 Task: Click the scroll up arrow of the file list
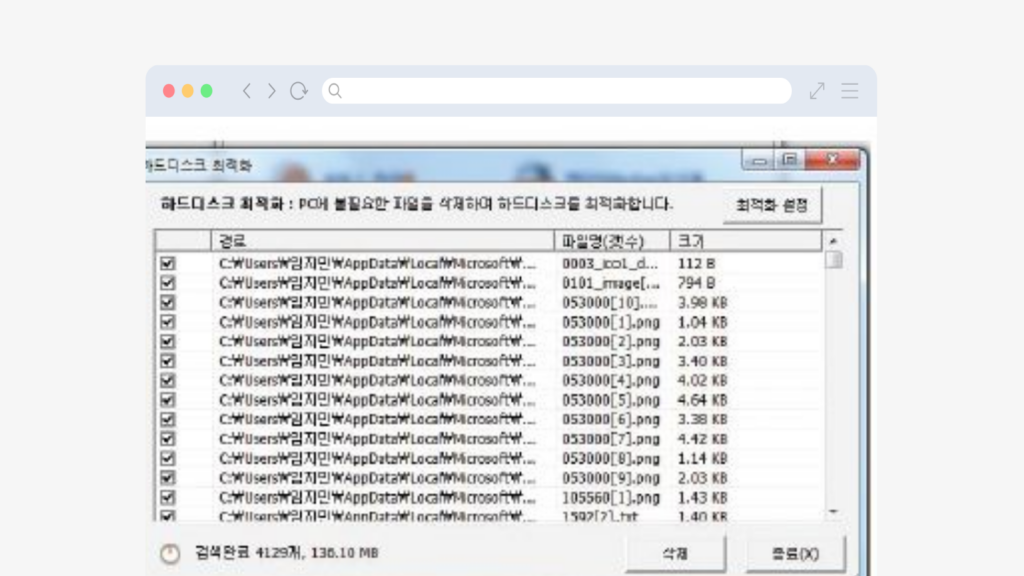tap(833, 241)
